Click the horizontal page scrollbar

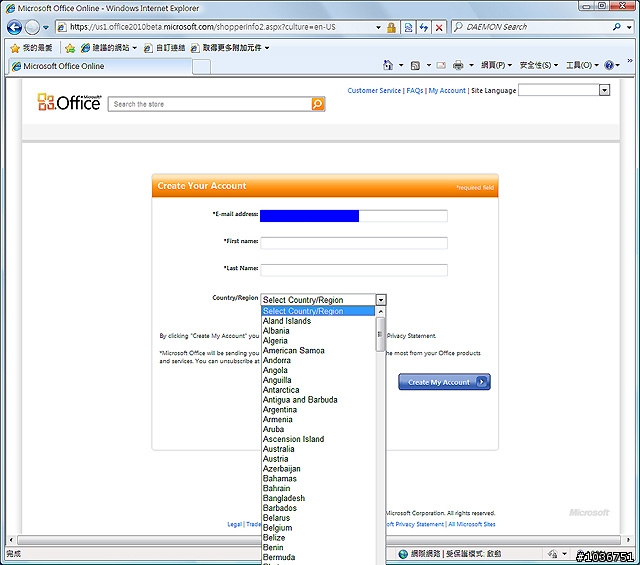318,540
